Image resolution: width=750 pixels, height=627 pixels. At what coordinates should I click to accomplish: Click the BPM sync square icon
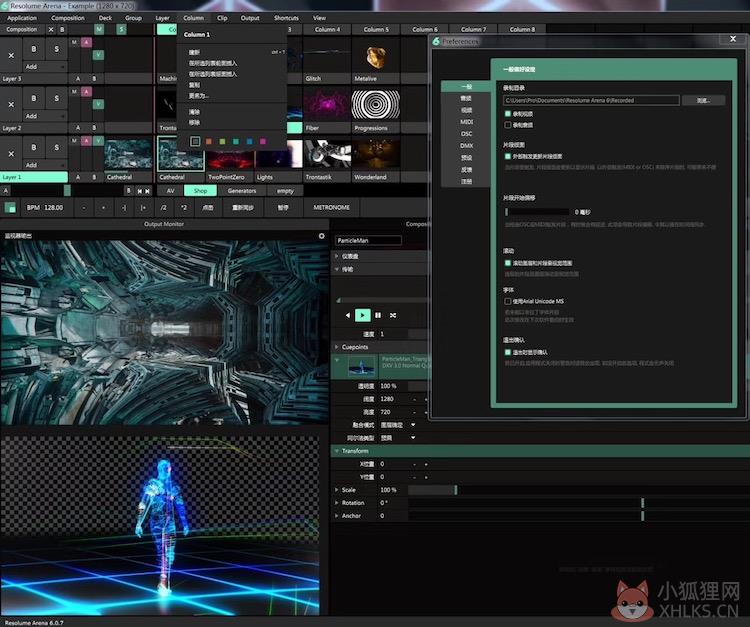click(x=10, y=208)
